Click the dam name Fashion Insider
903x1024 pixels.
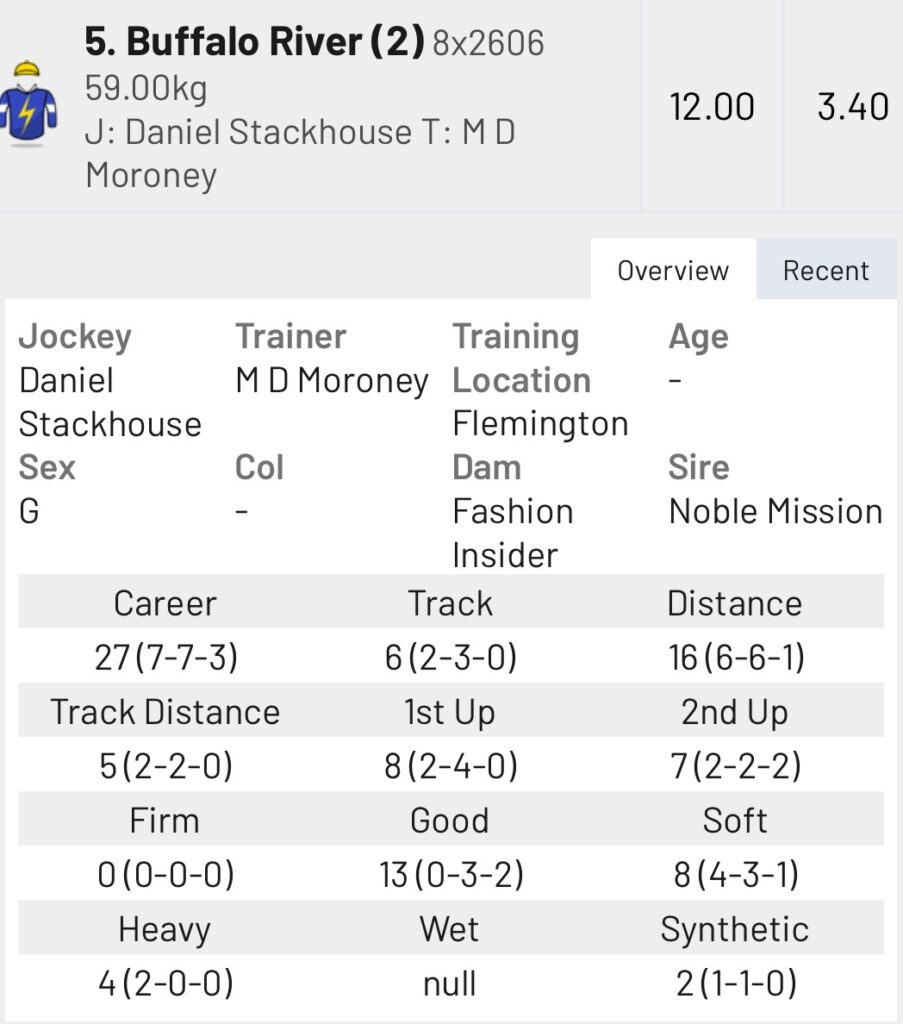coord(512,533)
